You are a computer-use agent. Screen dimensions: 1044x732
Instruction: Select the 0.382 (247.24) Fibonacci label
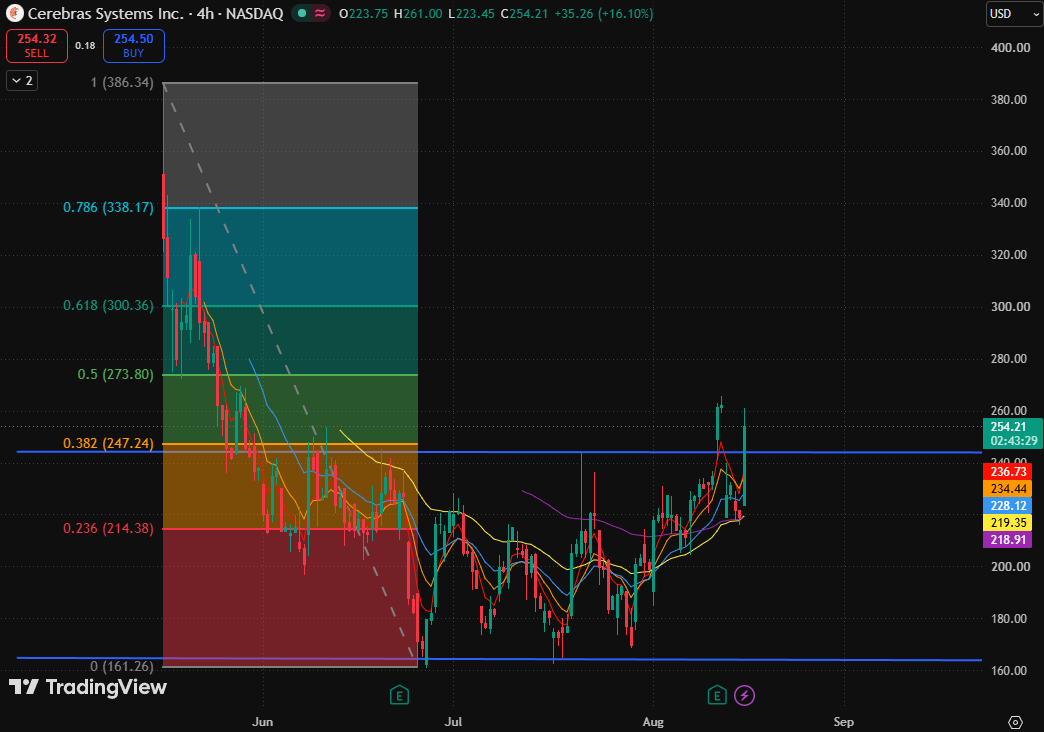tap(108, 444)
